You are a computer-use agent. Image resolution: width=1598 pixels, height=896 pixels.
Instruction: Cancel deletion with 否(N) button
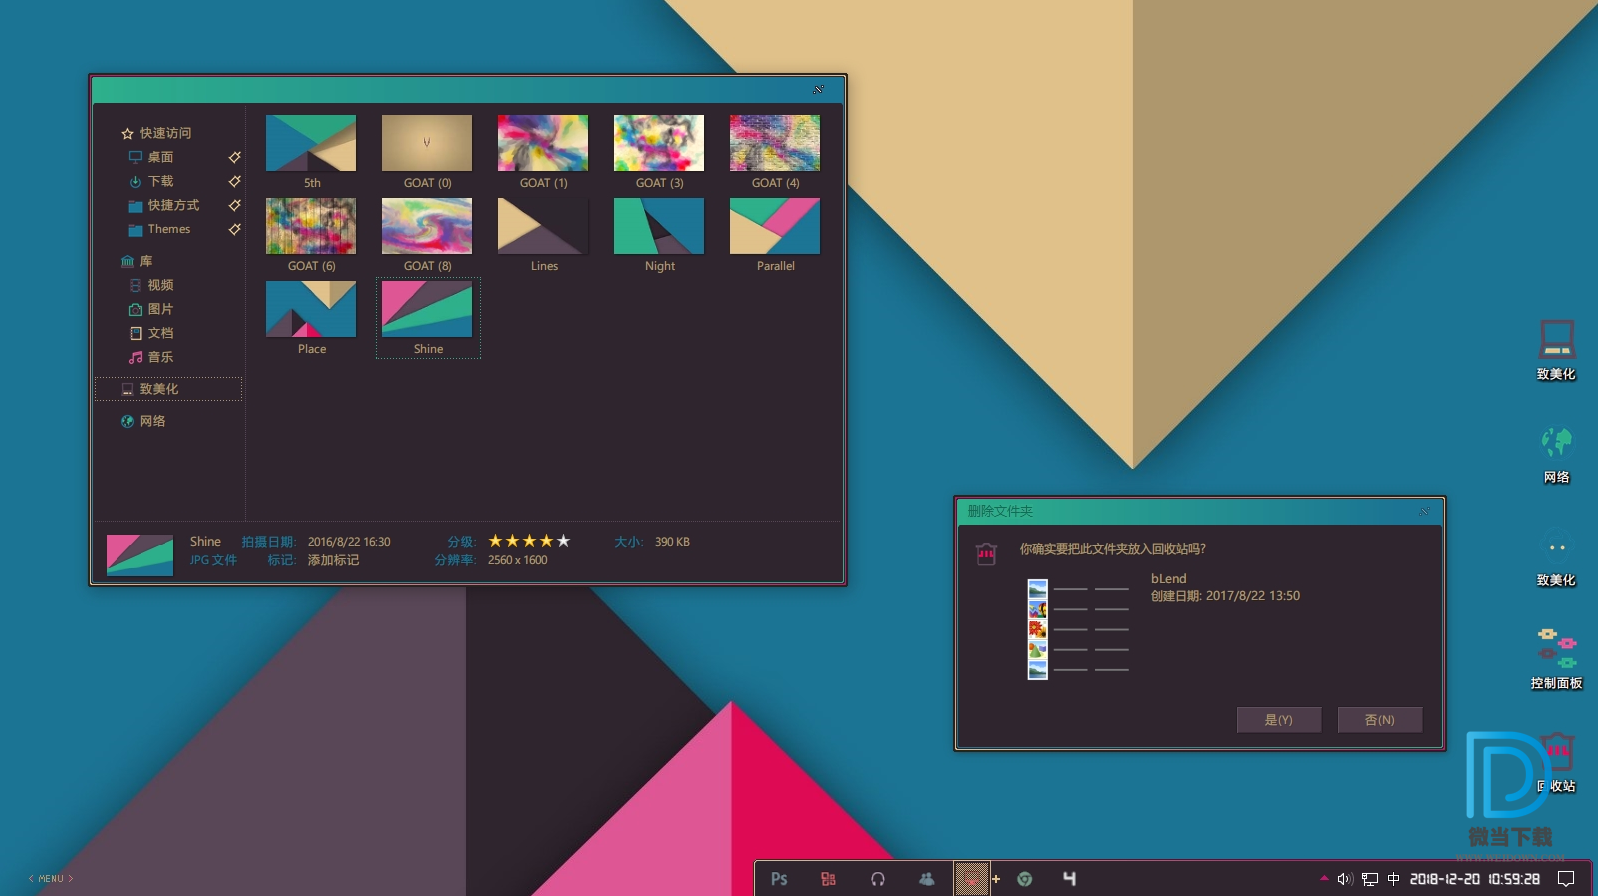click(1380, 720)
